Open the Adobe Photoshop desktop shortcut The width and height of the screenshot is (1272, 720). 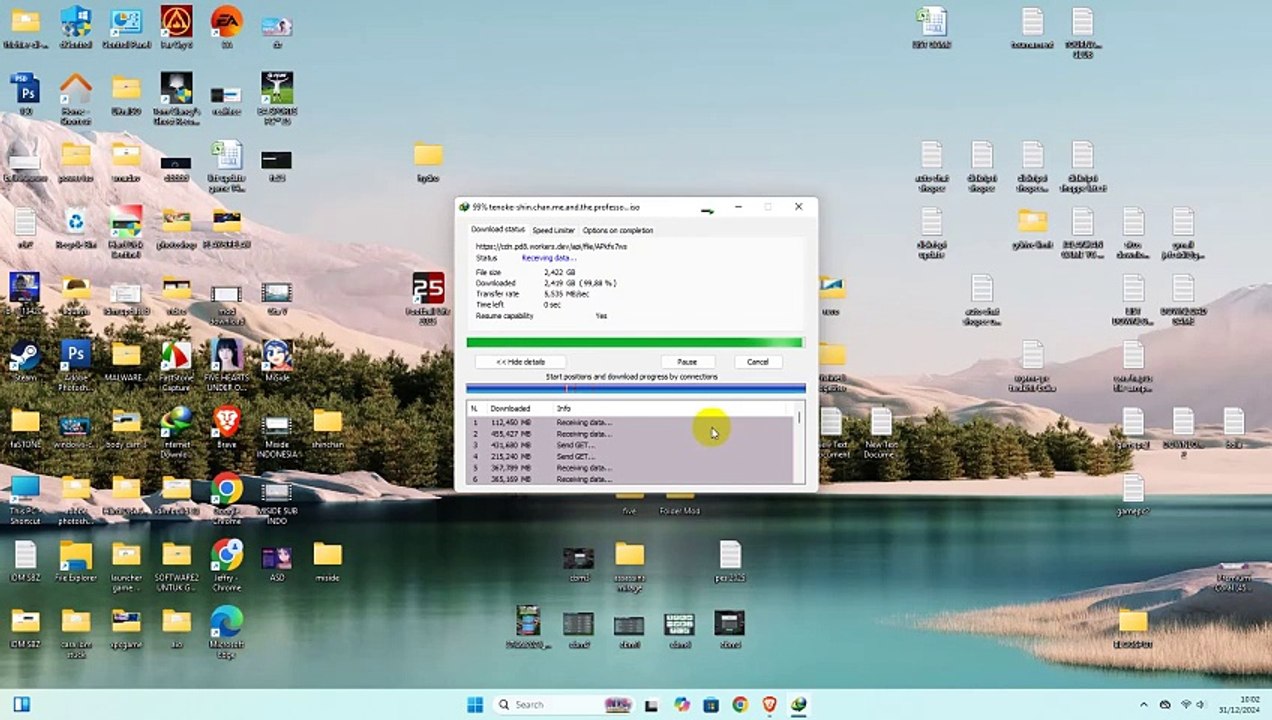coord(76,365)
